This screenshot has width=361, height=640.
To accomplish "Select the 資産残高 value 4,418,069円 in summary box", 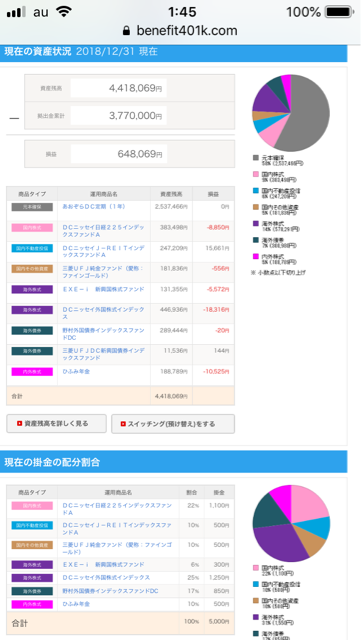I will [135, 88].
